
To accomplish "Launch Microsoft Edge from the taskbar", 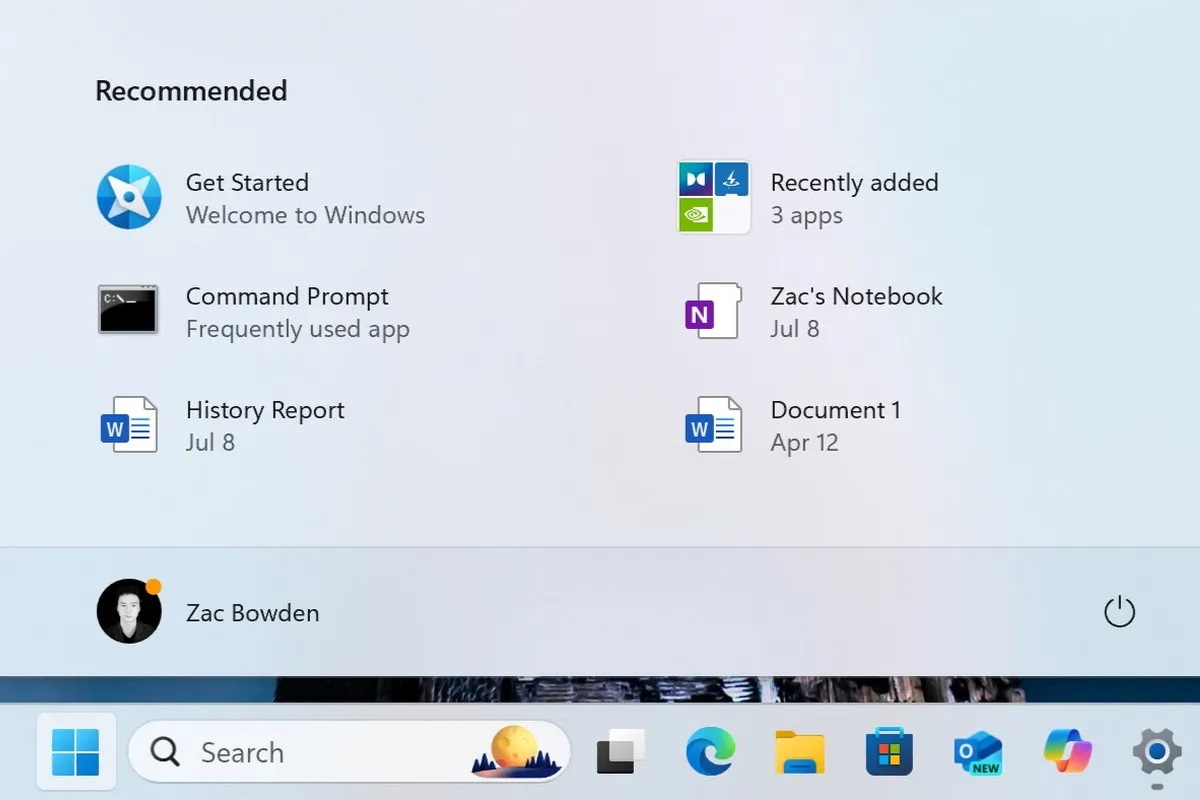I will click(710, 752).
